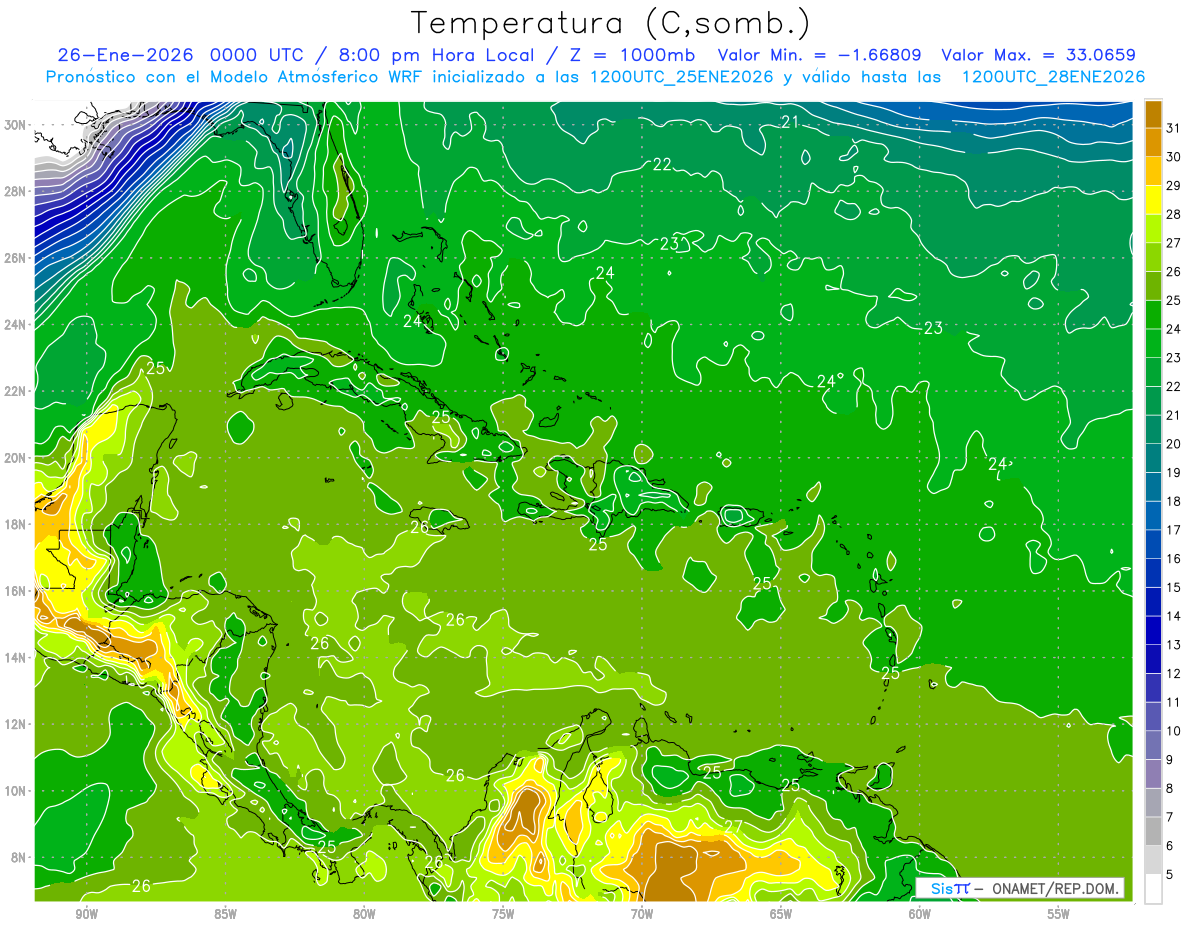This screenshot has width=1200, height=927.
Task: Click colorbar scale label "5"
Action: click(x=1171, y=875)
